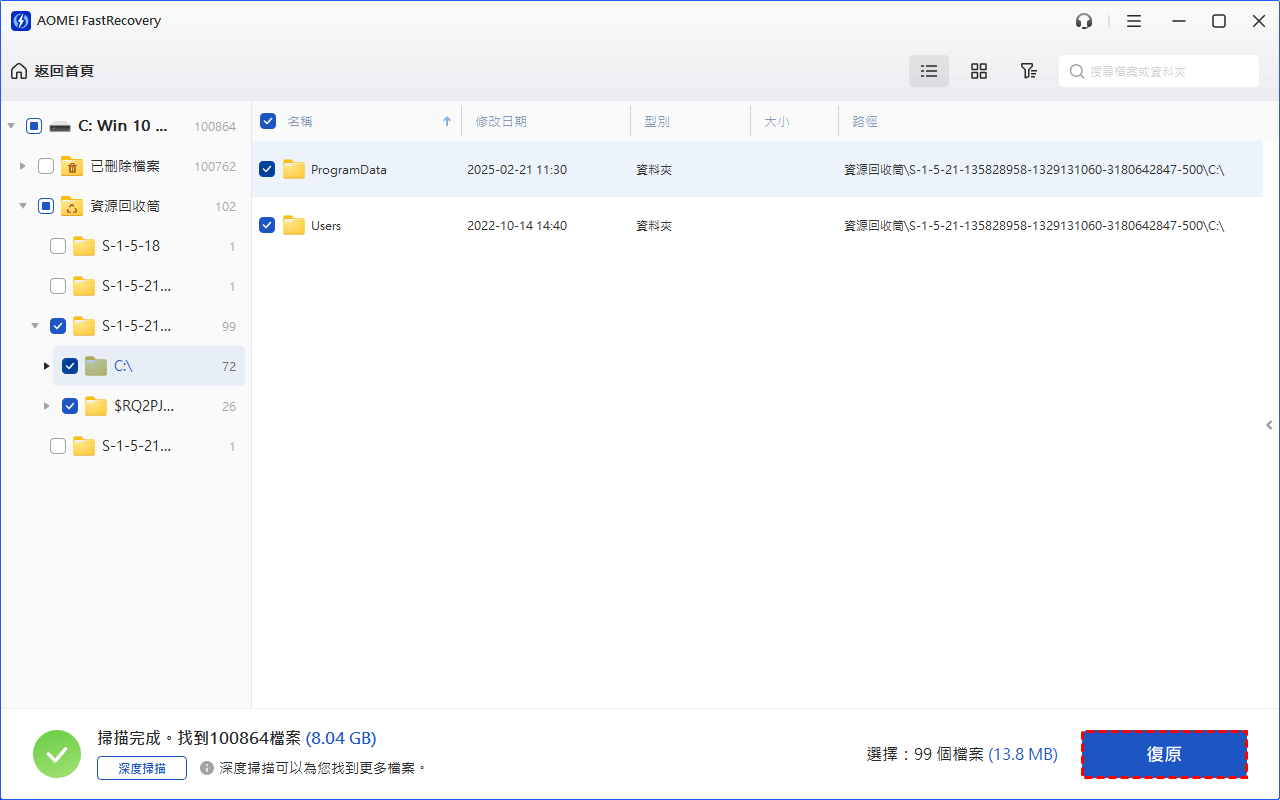Sort by 大小 column header
This screenshot has width=1280, height=800.
pos(777,121)
